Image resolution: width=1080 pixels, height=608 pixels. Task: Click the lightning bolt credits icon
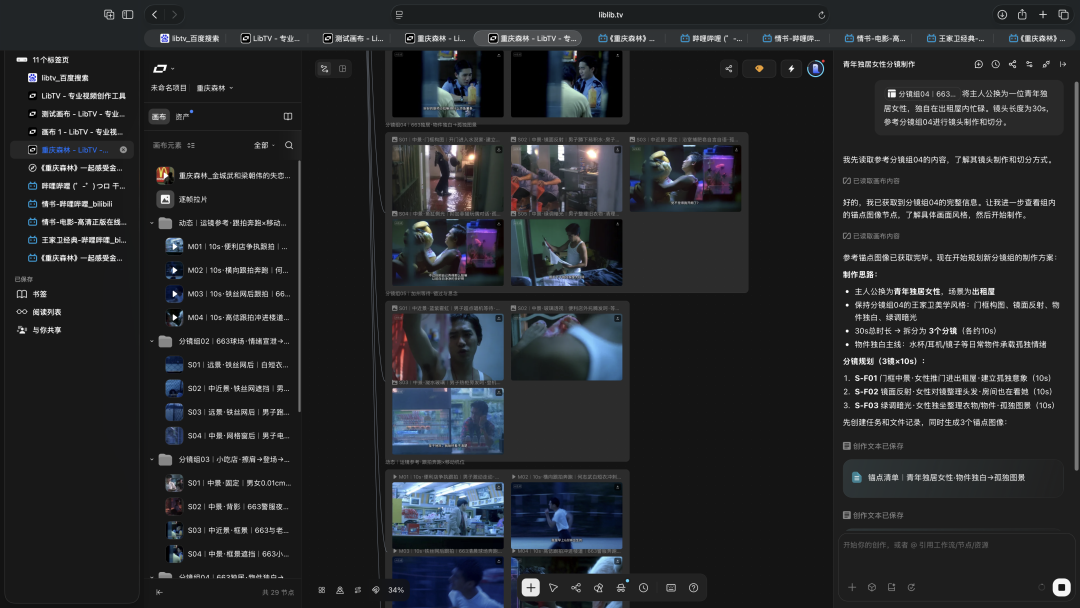(x=791, y=68)
